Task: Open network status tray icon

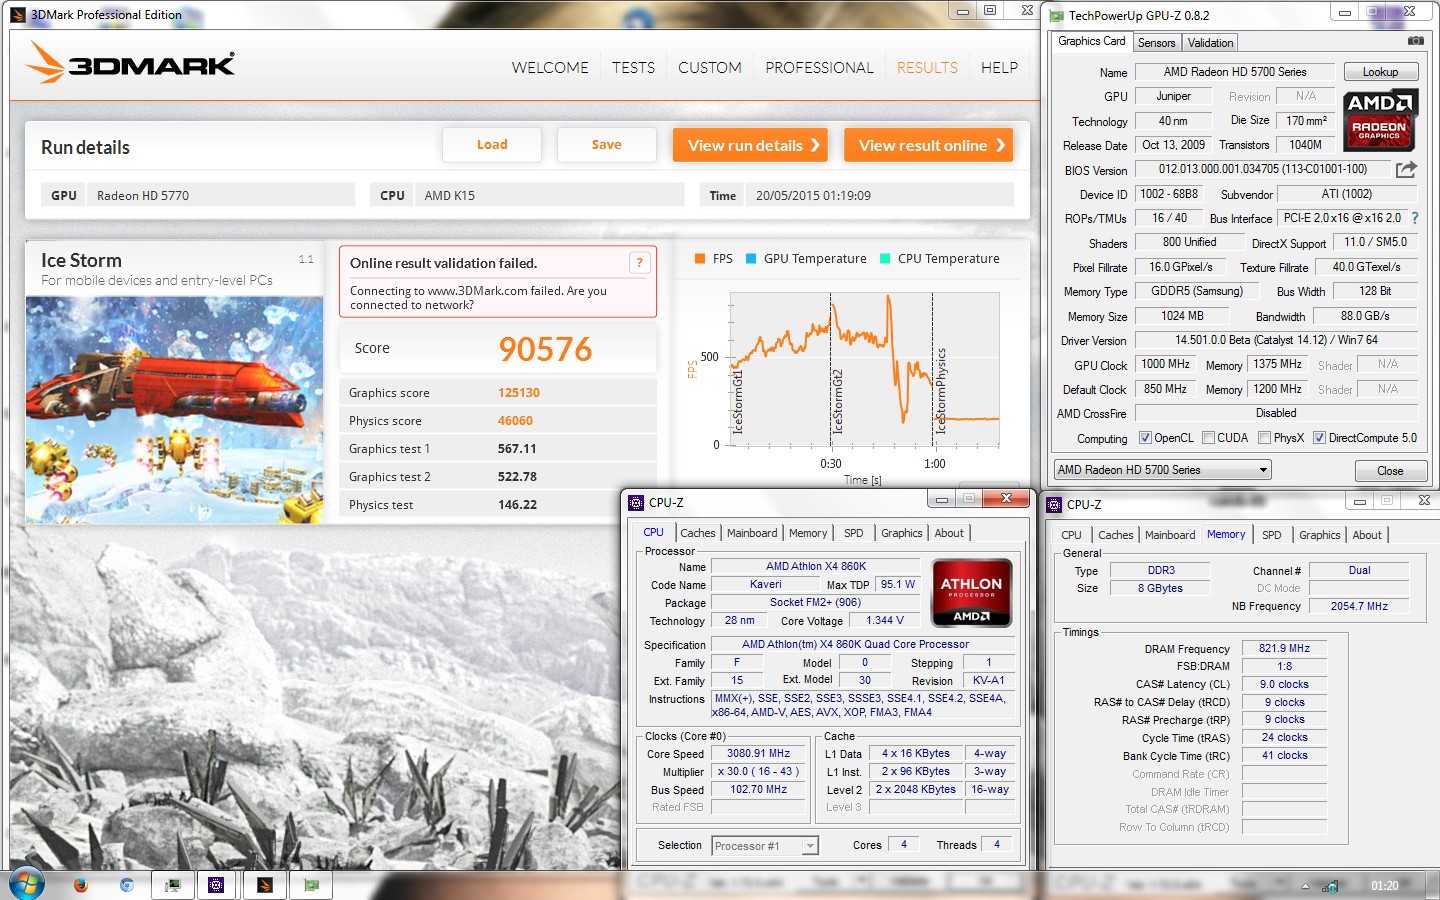Action: pos(1330,886)
